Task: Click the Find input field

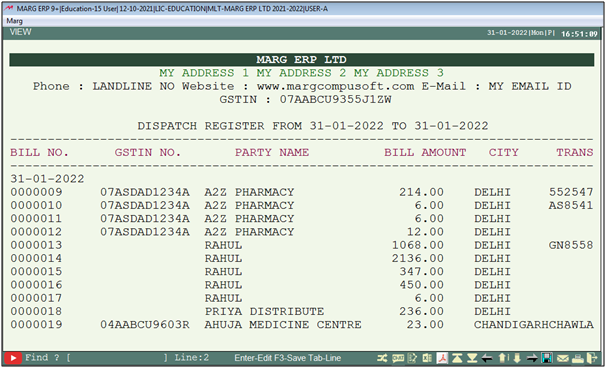Action: [117, 358]
